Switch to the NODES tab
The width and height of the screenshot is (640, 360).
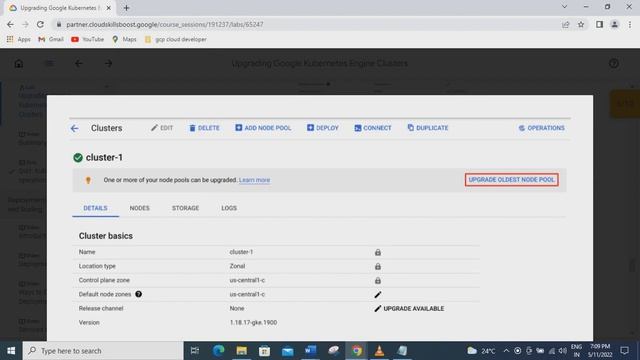[140, 208]
